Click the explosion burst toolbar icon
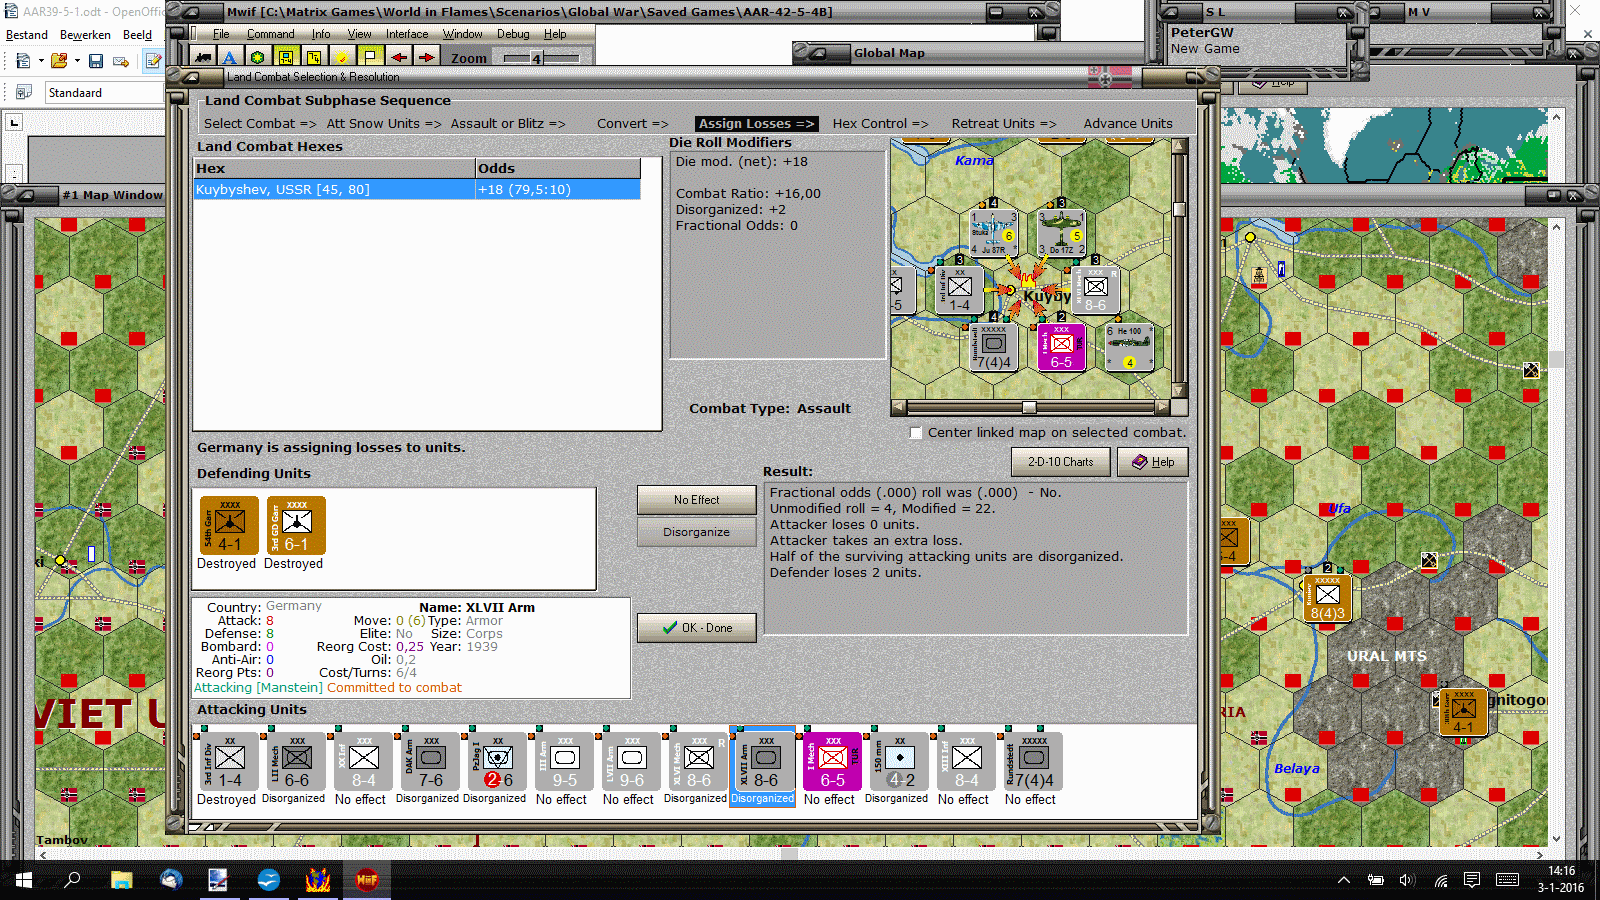The image size is (1600, 900). coord(342,58)
